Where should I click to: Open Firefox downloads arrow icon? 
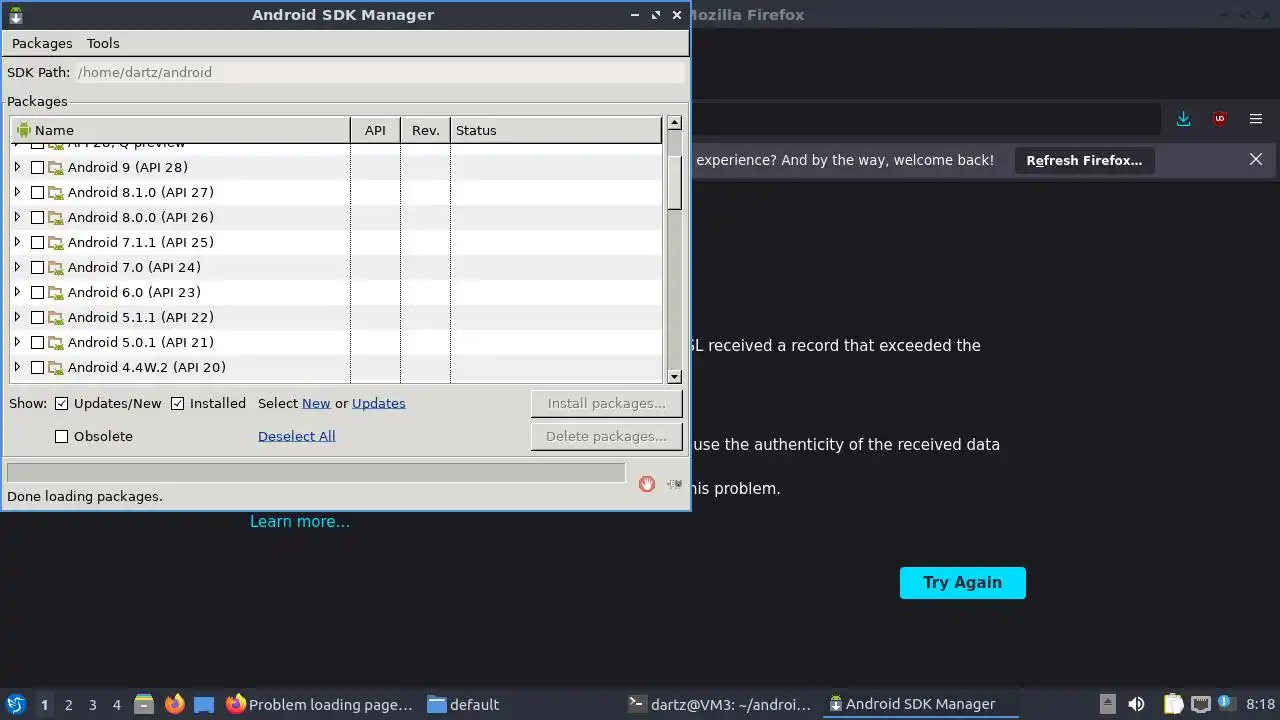pyautogui.click(x=1183, y=119)
